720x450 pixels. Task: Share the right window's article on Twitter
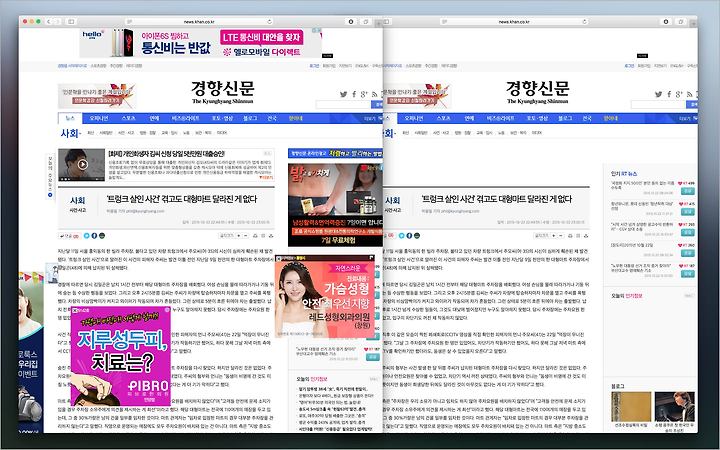tap(402, 236)
